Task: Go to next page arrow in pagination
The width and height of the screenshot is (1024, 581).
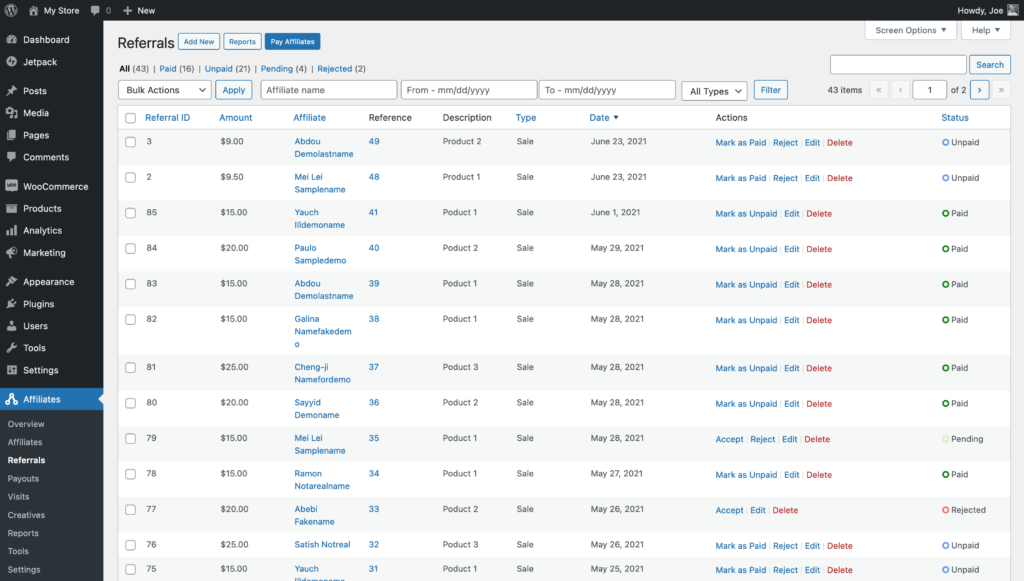Action: 980,90
